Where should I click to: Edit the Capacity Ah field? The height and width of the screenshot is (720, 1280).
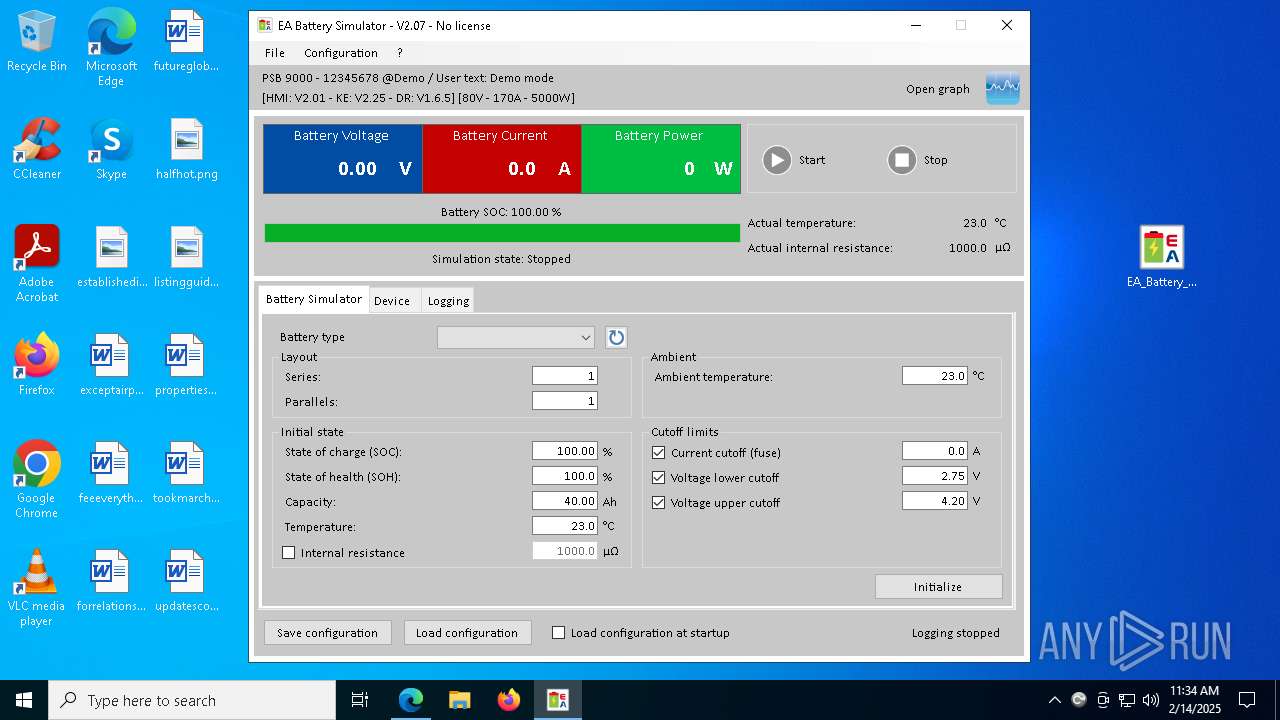(565, 501)
